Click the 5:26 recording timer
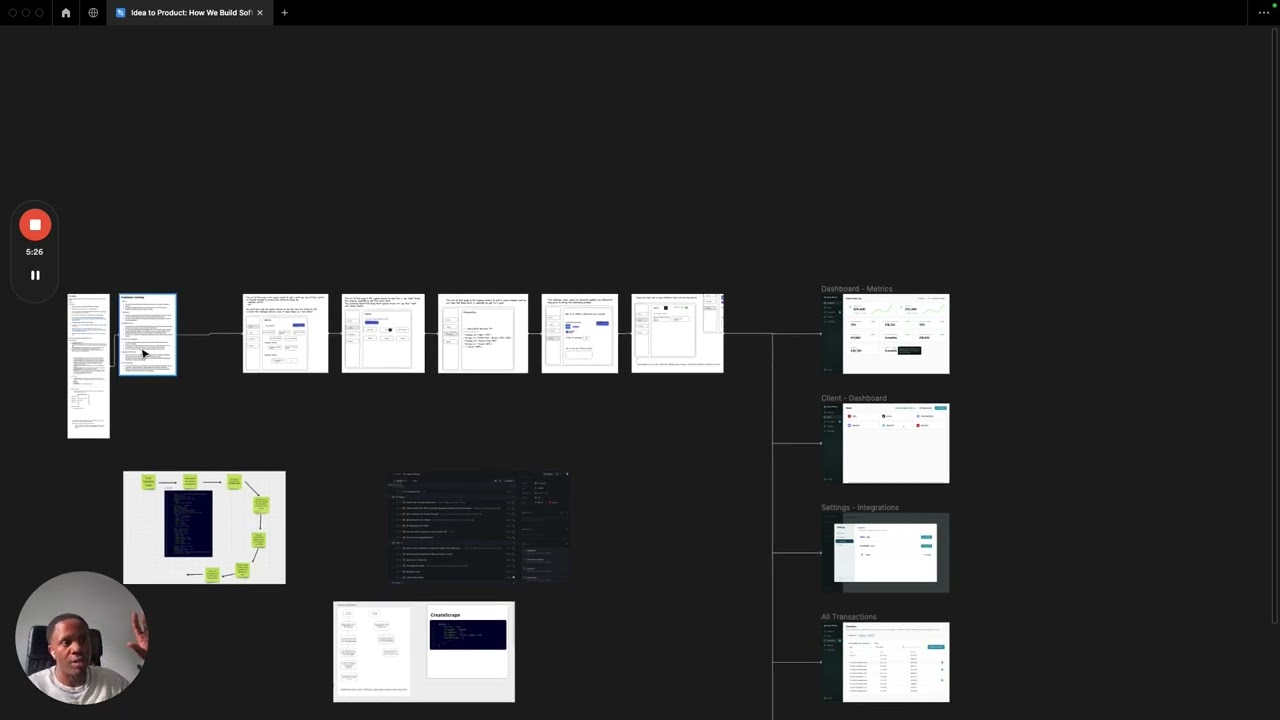 [35, 252]
